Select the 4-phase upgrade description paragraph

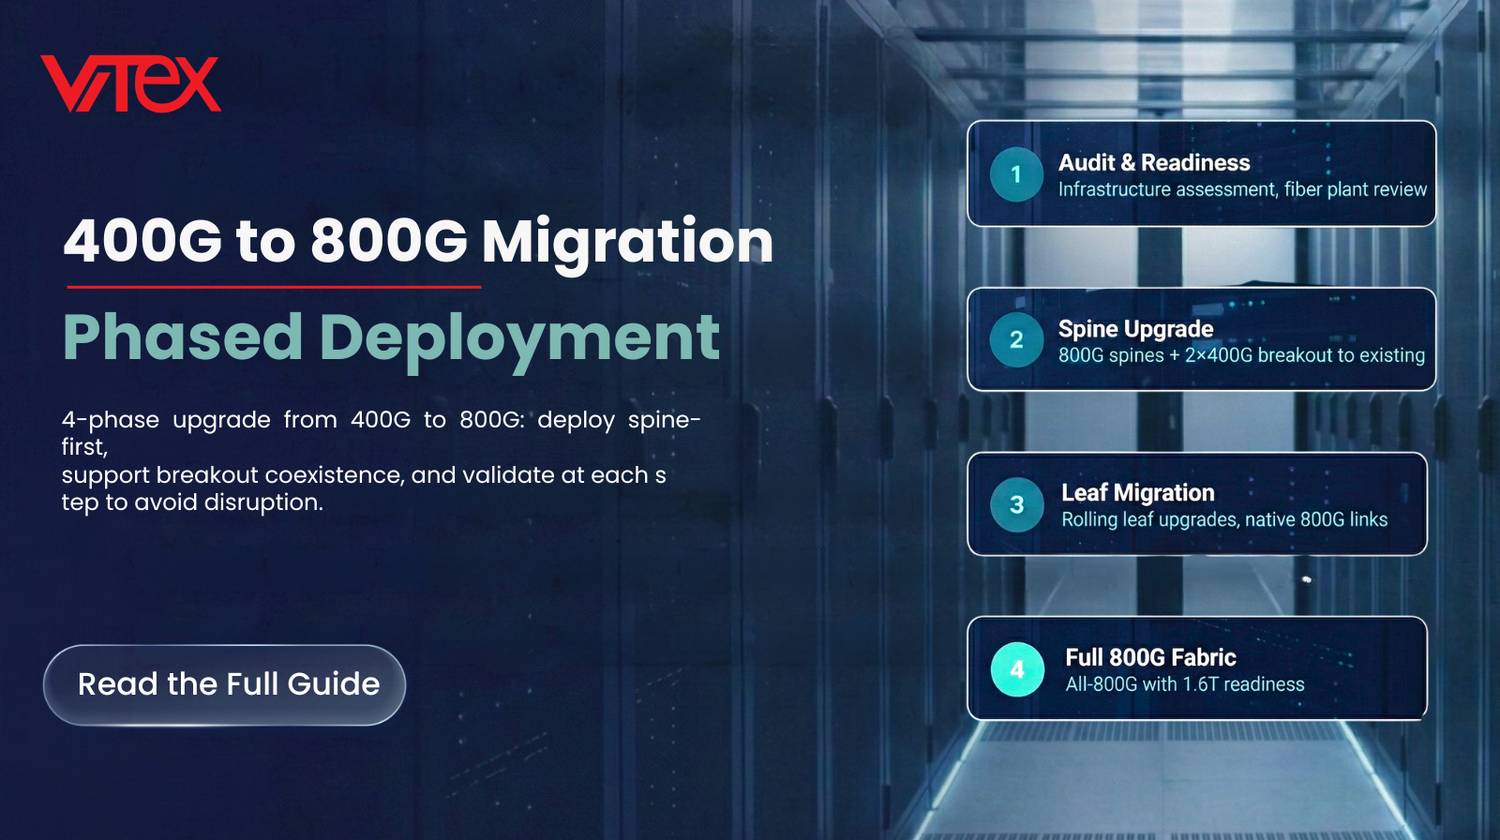380,460
